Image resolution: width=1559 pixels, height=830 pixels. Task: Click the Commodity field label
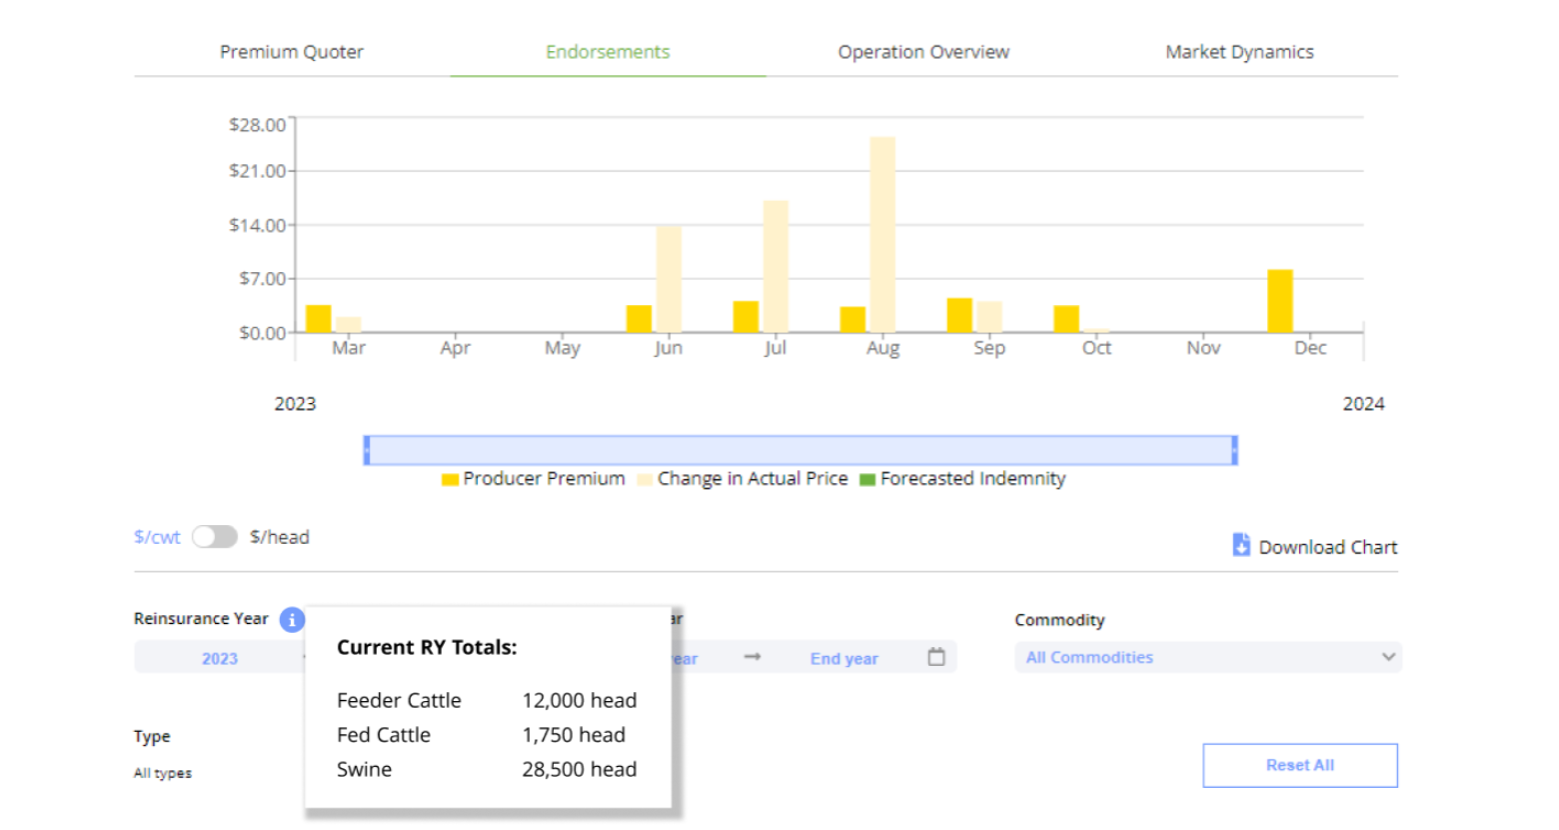1059,620
